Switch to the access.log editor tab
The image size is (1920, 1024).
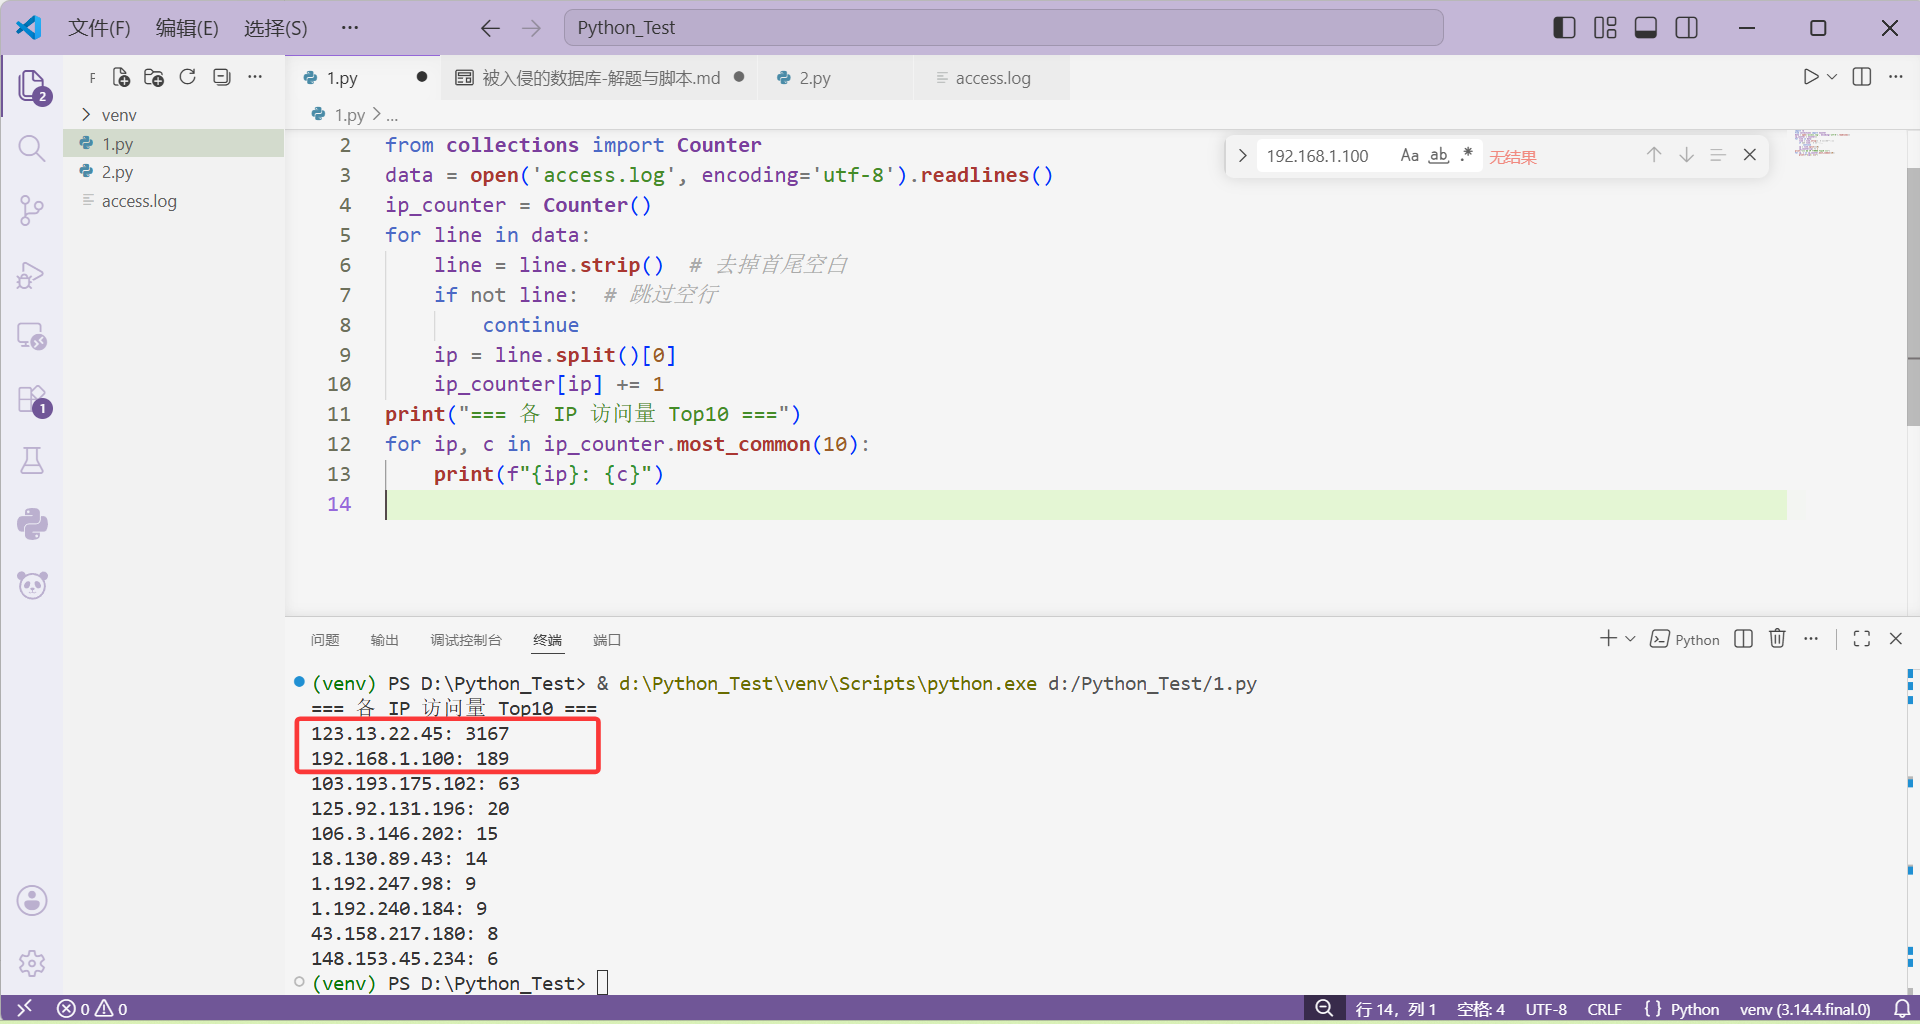coord(993,78)
